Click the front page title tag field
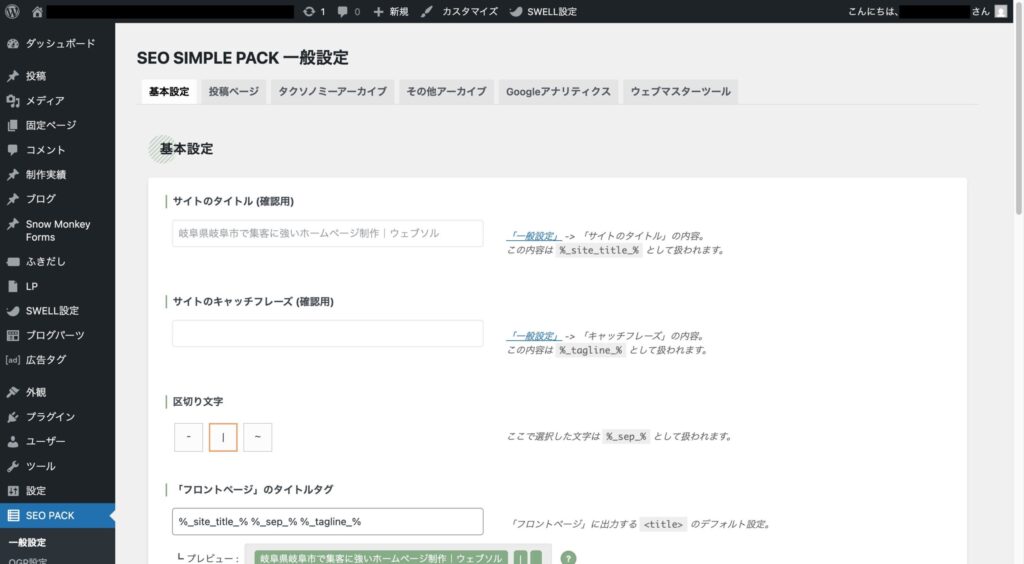Viewport: 1024px width, 564px height. (x=327, y=522)
